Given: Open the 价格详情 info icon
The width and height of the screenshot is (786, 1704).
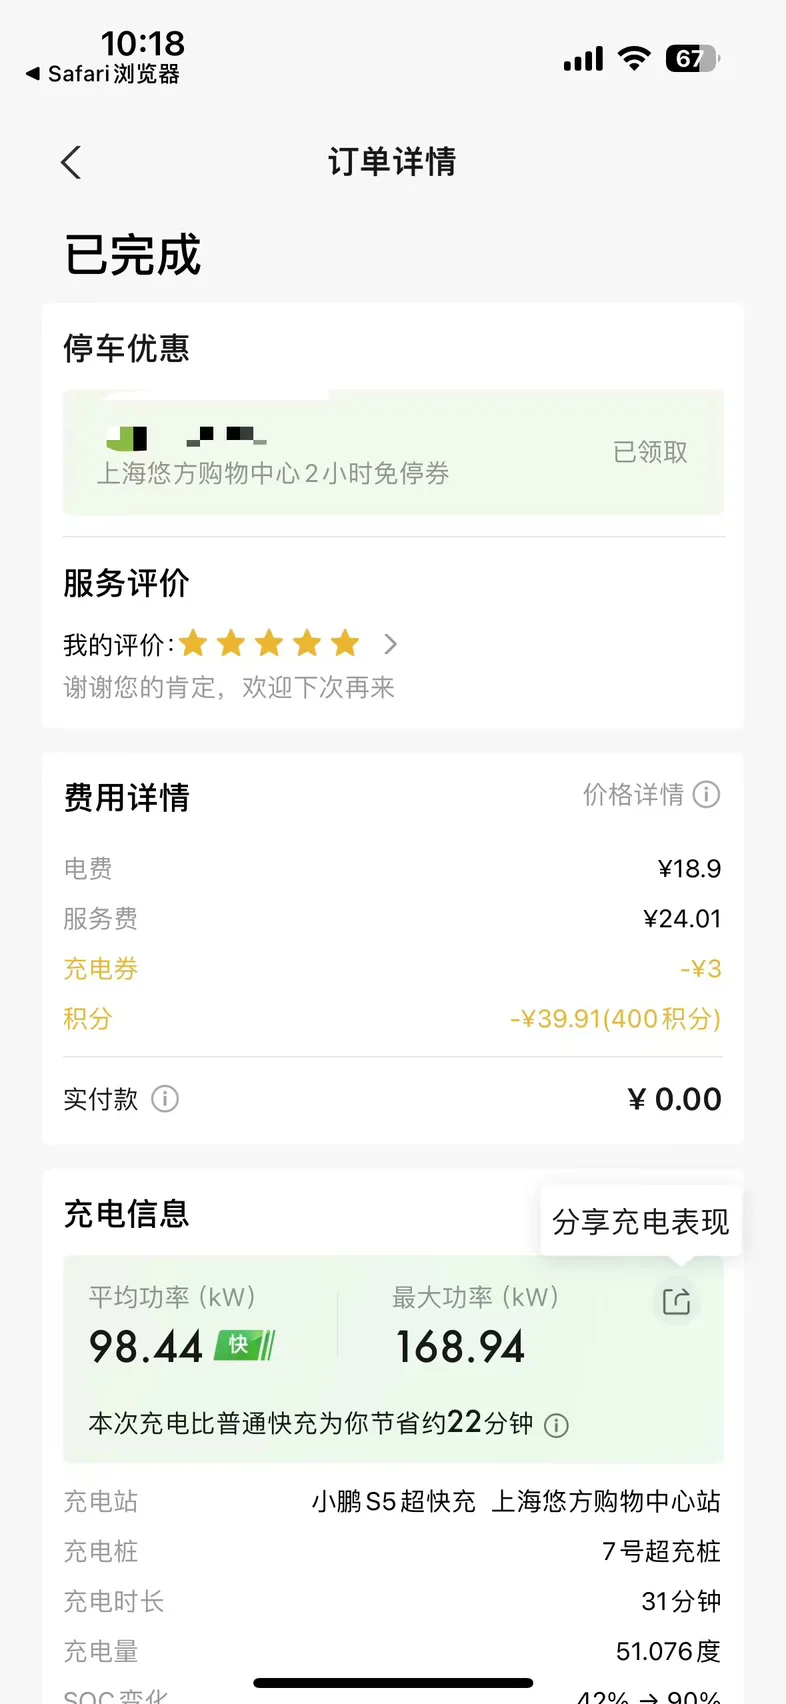Looking at the screenshot, I should click(707, 795).
